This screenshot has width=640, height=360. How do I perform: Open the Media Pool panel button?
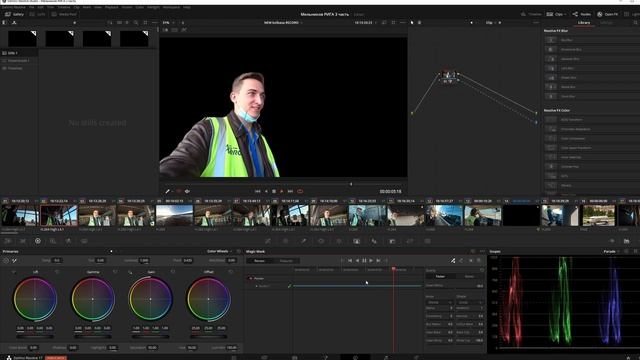coord(64,14)
